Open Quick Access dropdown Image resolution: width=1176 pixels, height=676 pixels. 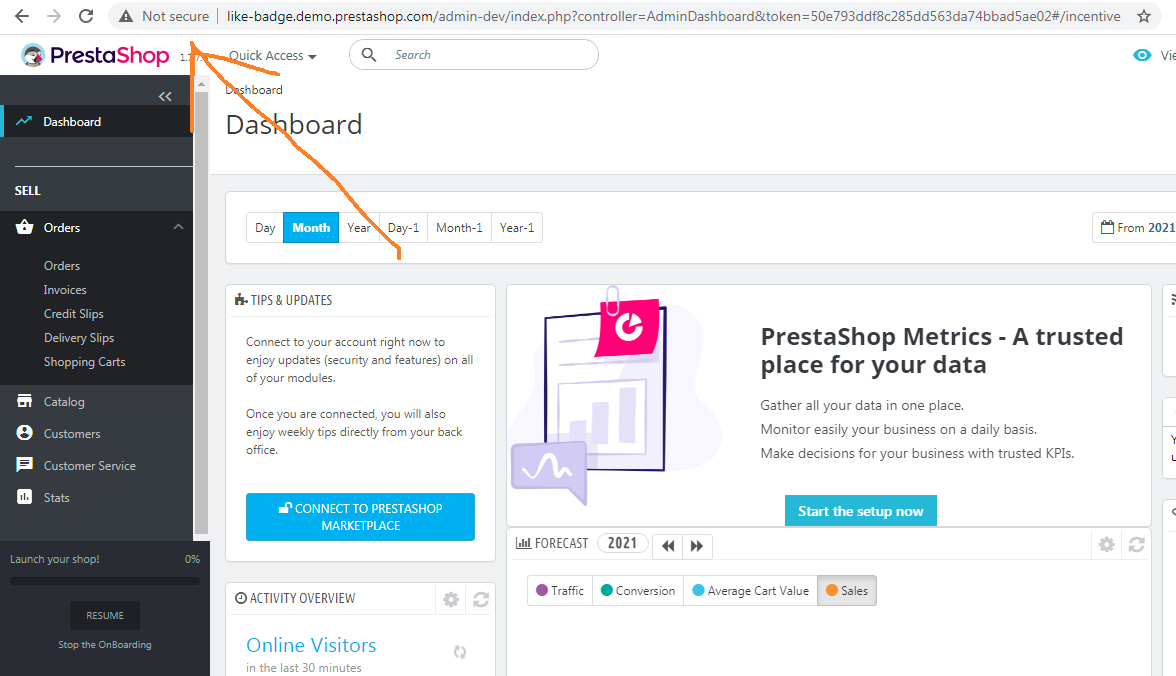pos(272,56)
